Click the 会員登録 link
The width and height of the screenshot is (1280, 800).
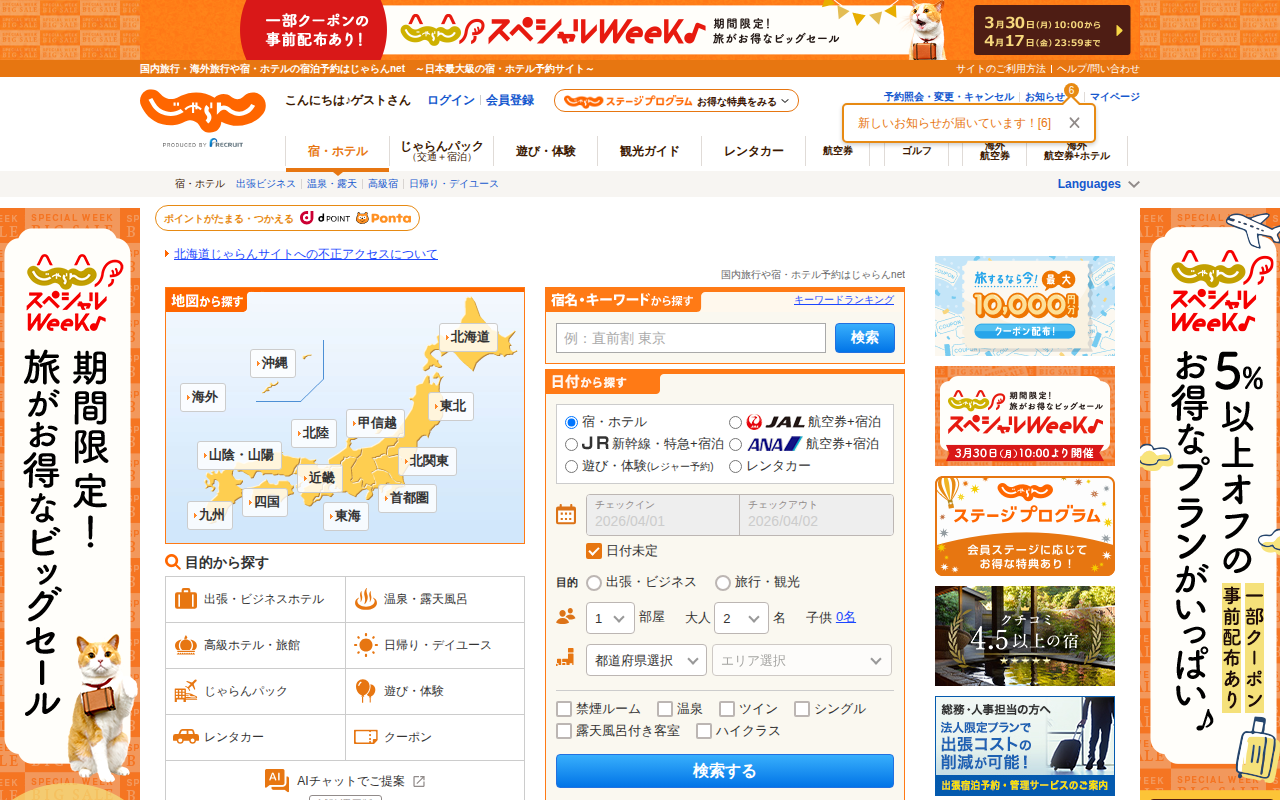click(x=510, y=100)
